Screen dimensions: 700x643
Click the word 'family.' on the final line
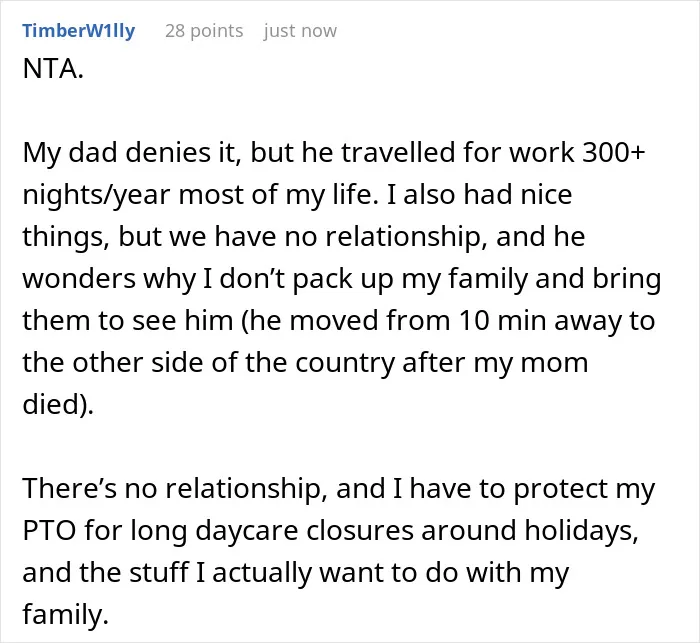[x=65, y=614]
